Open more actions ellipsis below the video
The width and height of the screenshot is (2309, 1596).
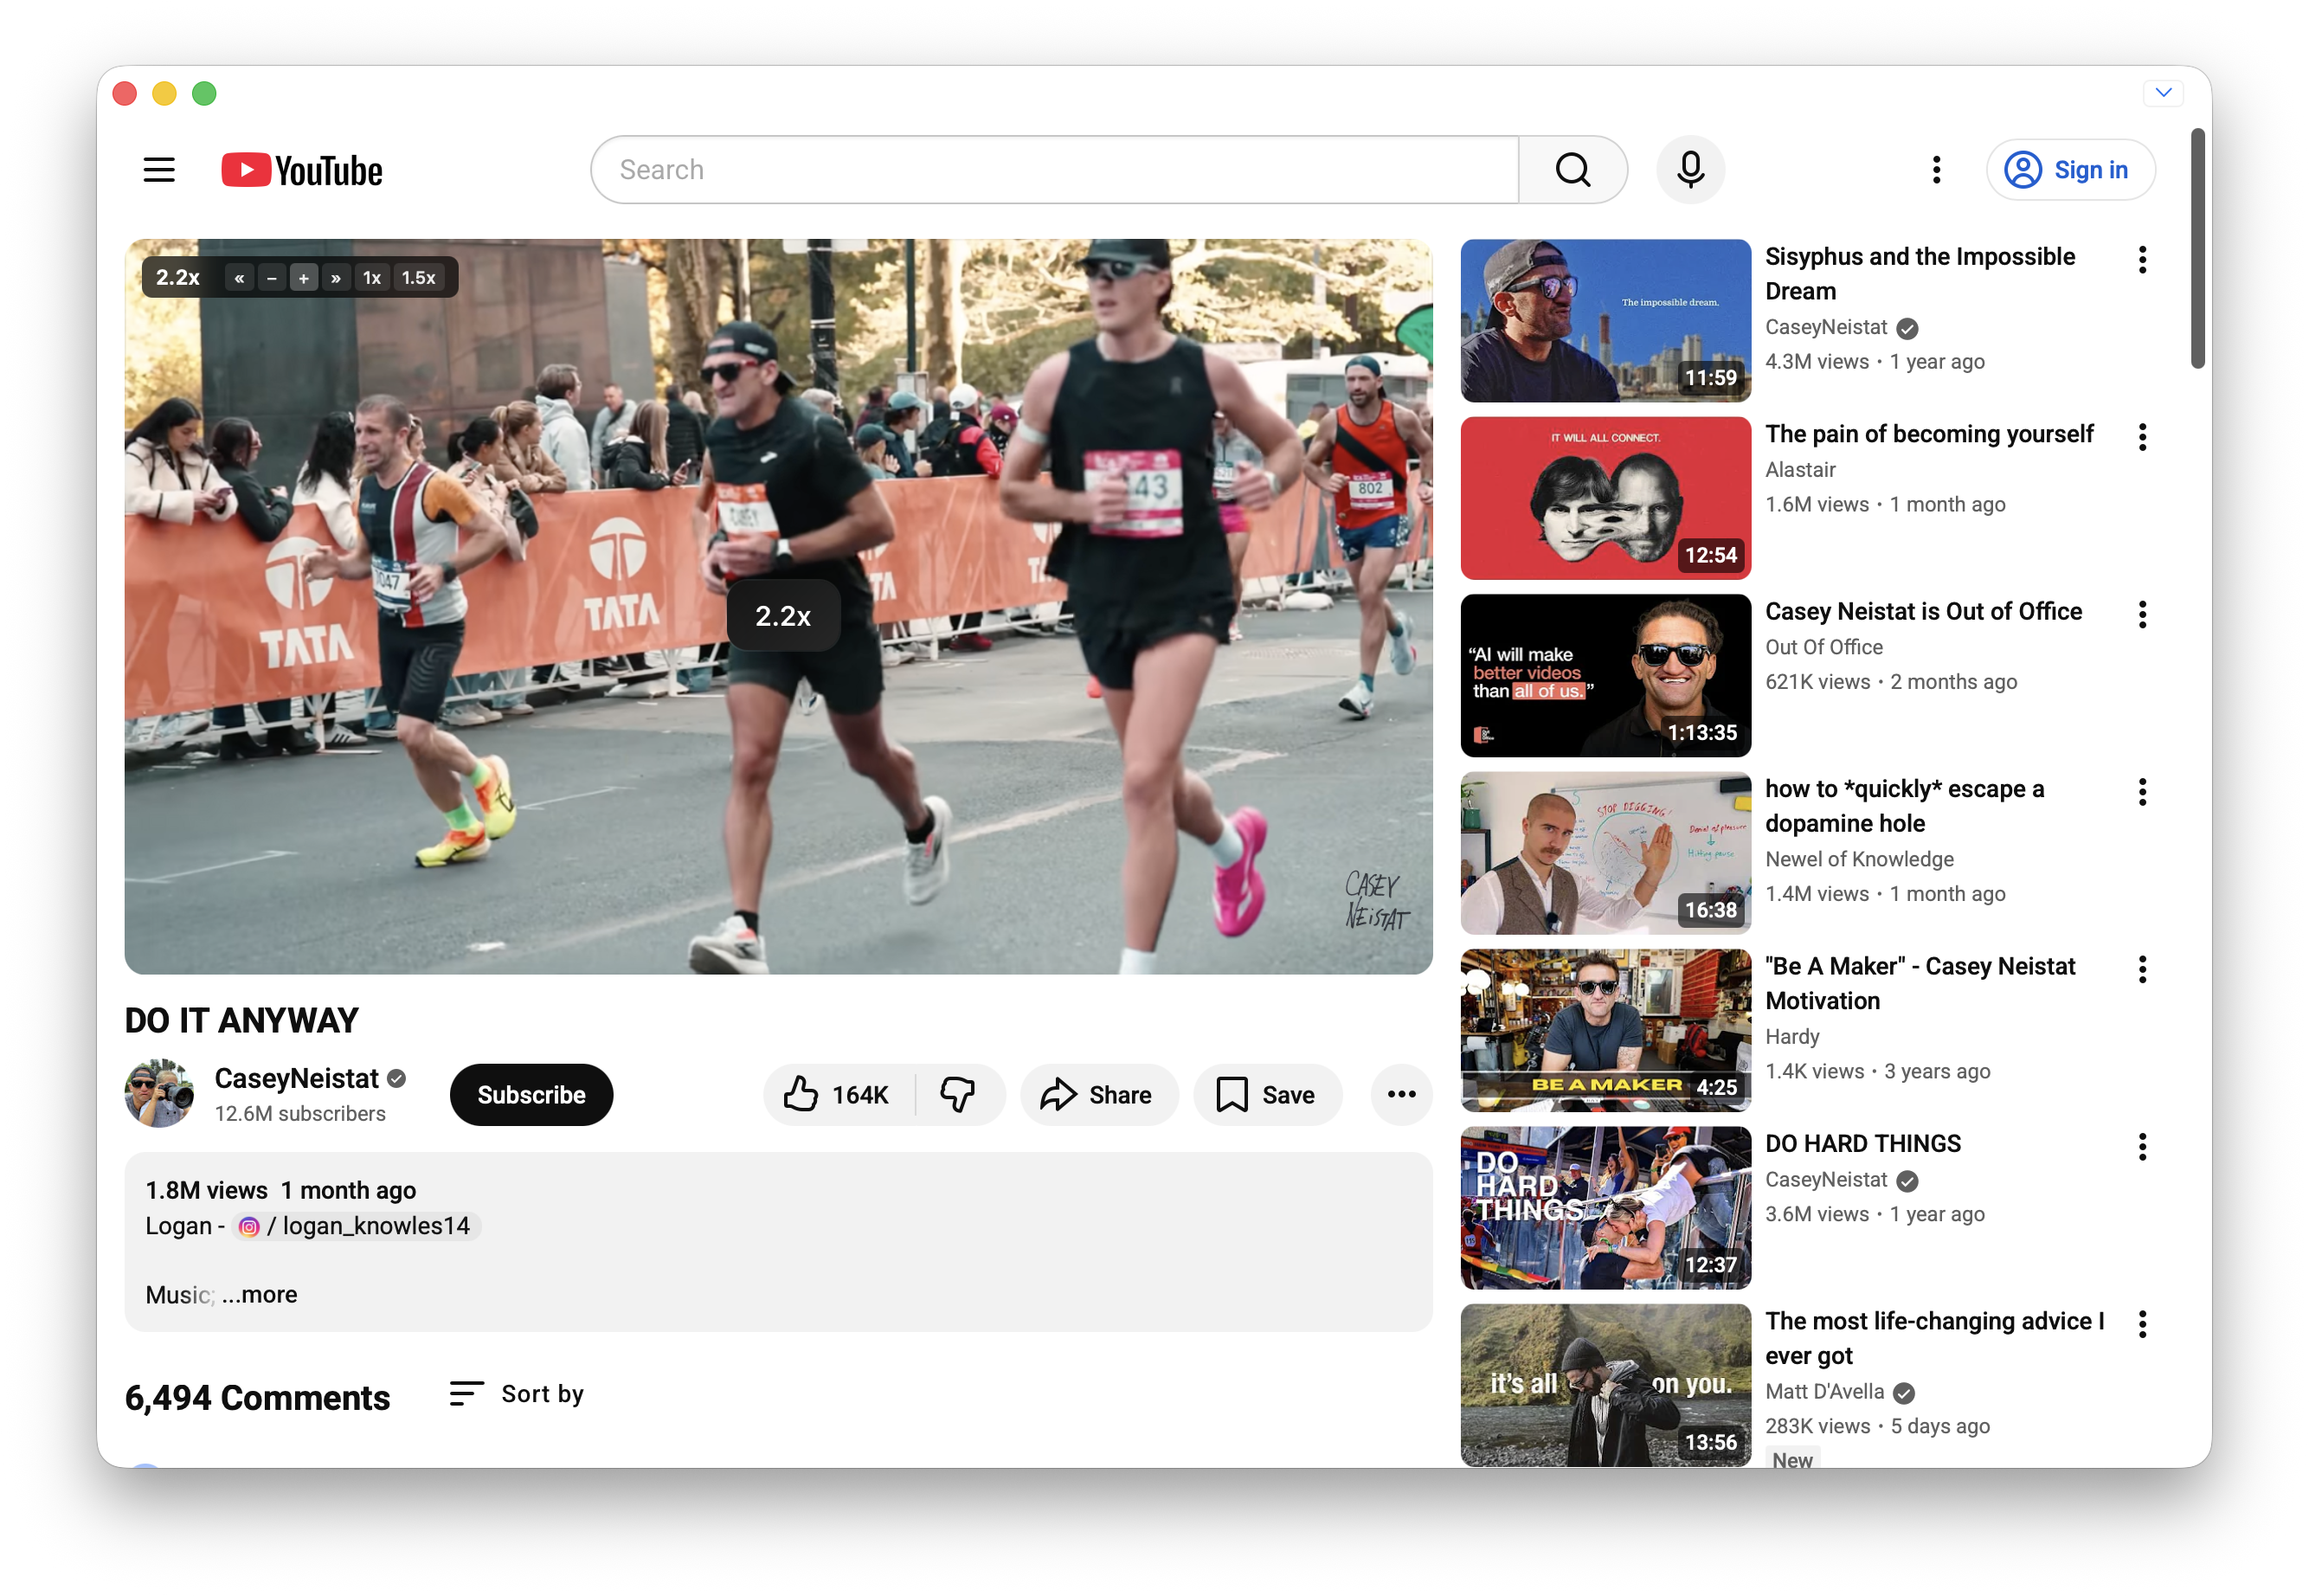click(1401, 1095)
